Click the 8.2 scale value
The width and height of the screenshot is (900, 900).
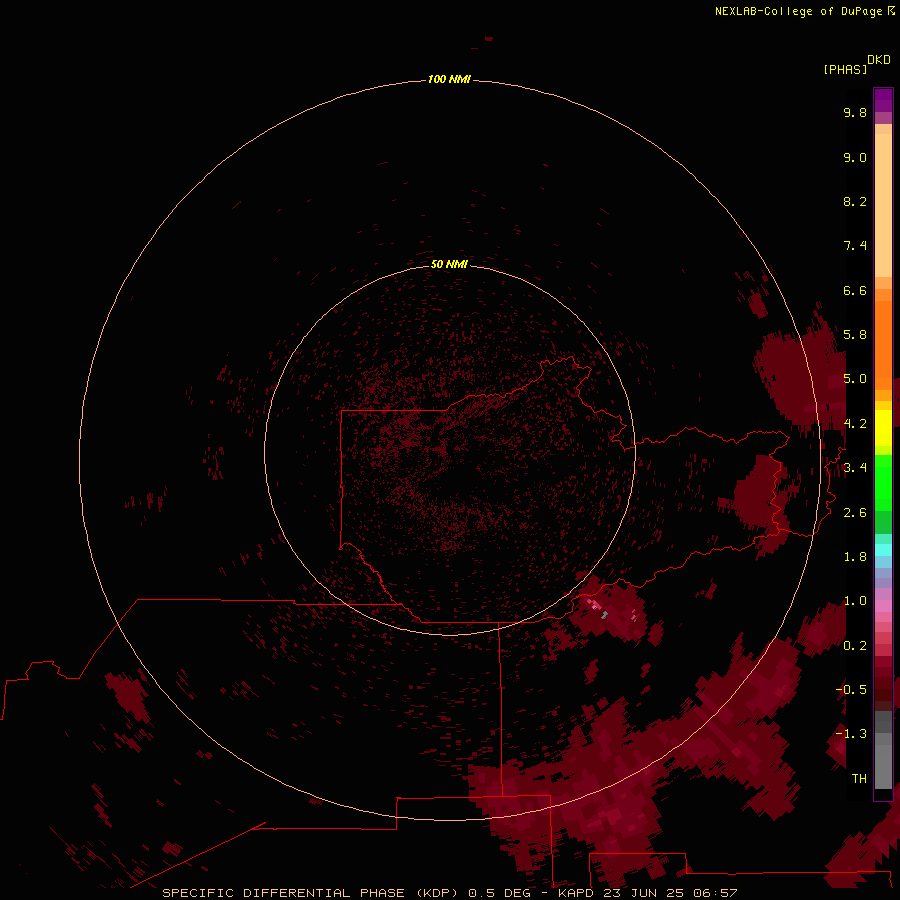[x=855, y=202]
